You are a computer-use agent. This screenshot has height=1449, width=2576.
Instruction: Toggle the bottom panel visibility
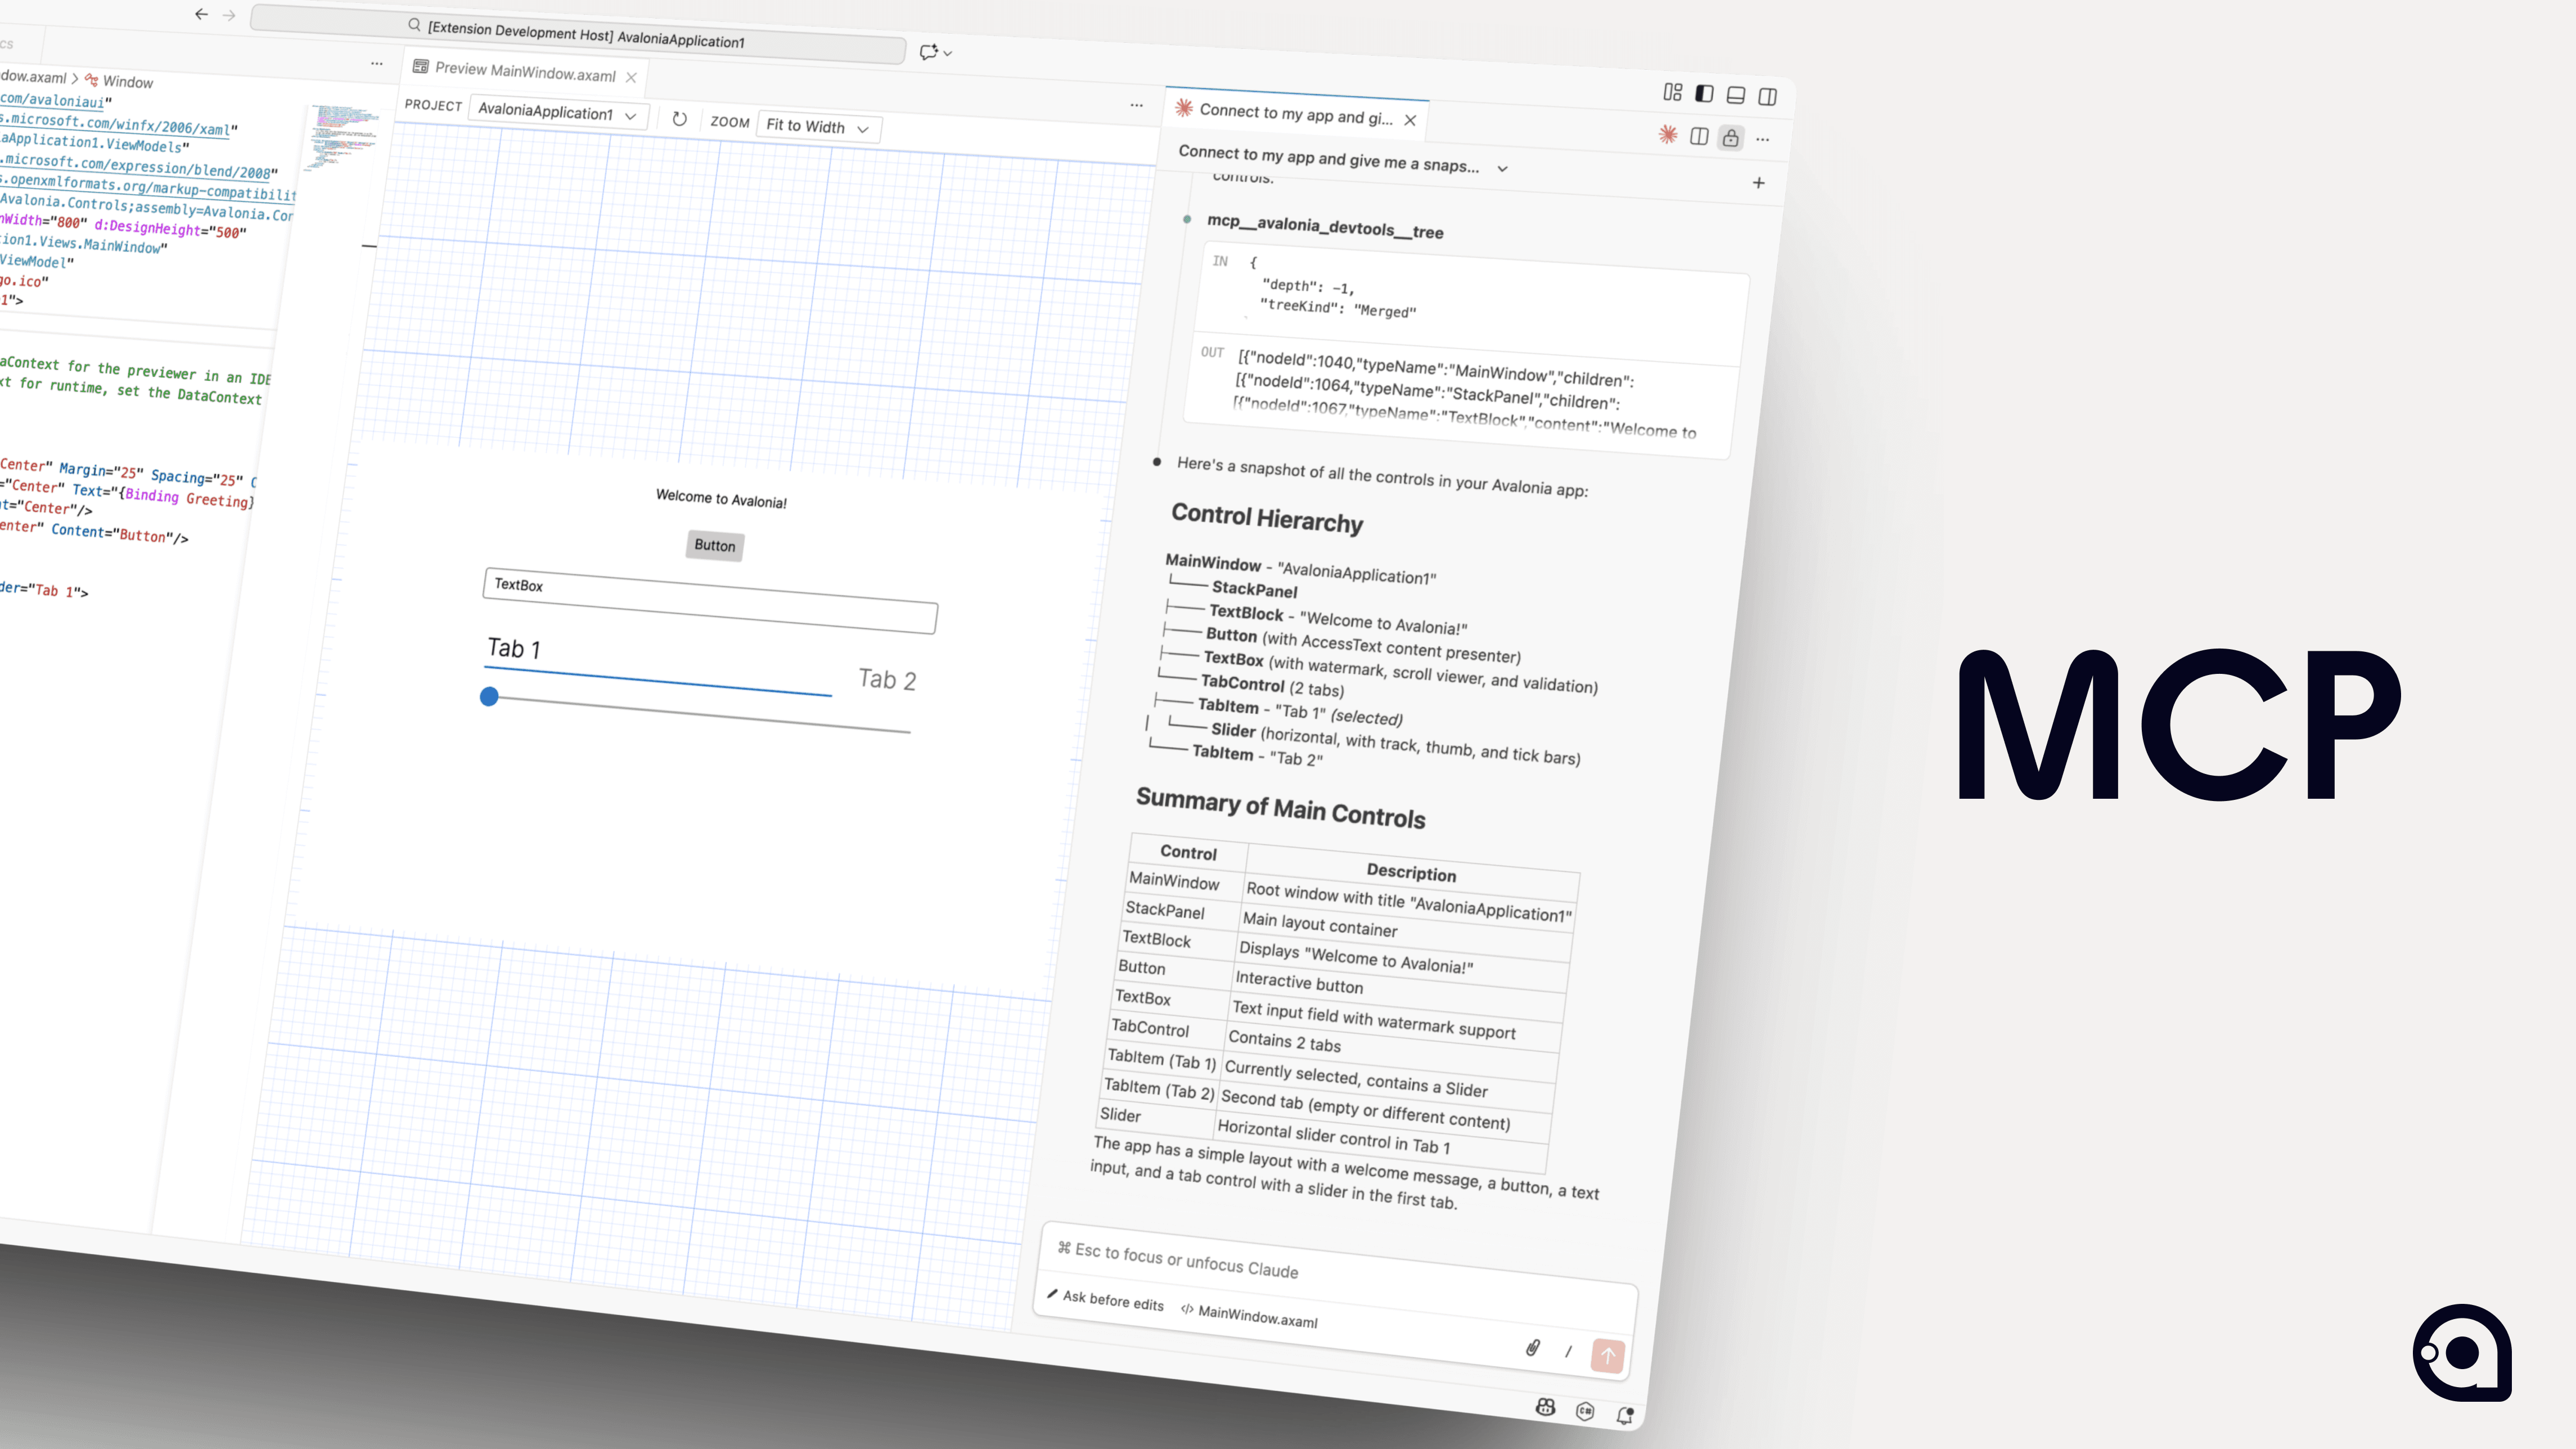click(1736, 95)
